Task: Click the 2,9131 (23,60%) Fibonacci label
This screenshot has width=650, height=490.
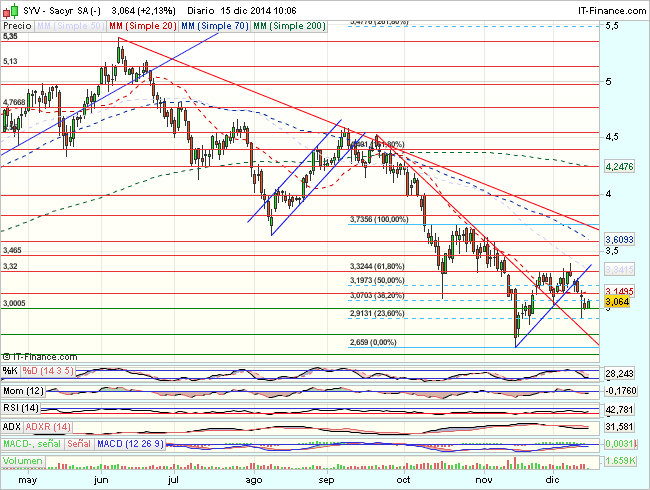Action: tap(377, 313)
